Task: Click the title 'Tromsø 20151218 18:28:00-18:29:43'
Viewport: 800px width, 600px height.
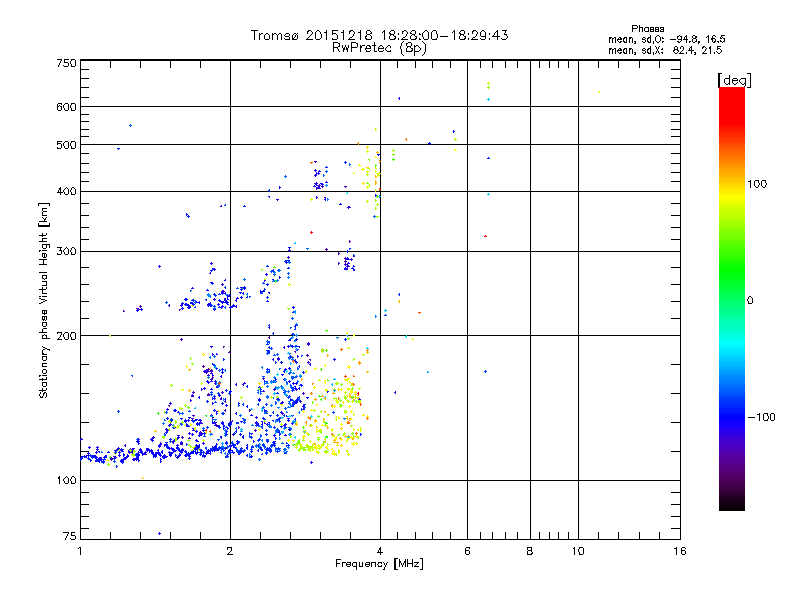Action: pos(379,35)
